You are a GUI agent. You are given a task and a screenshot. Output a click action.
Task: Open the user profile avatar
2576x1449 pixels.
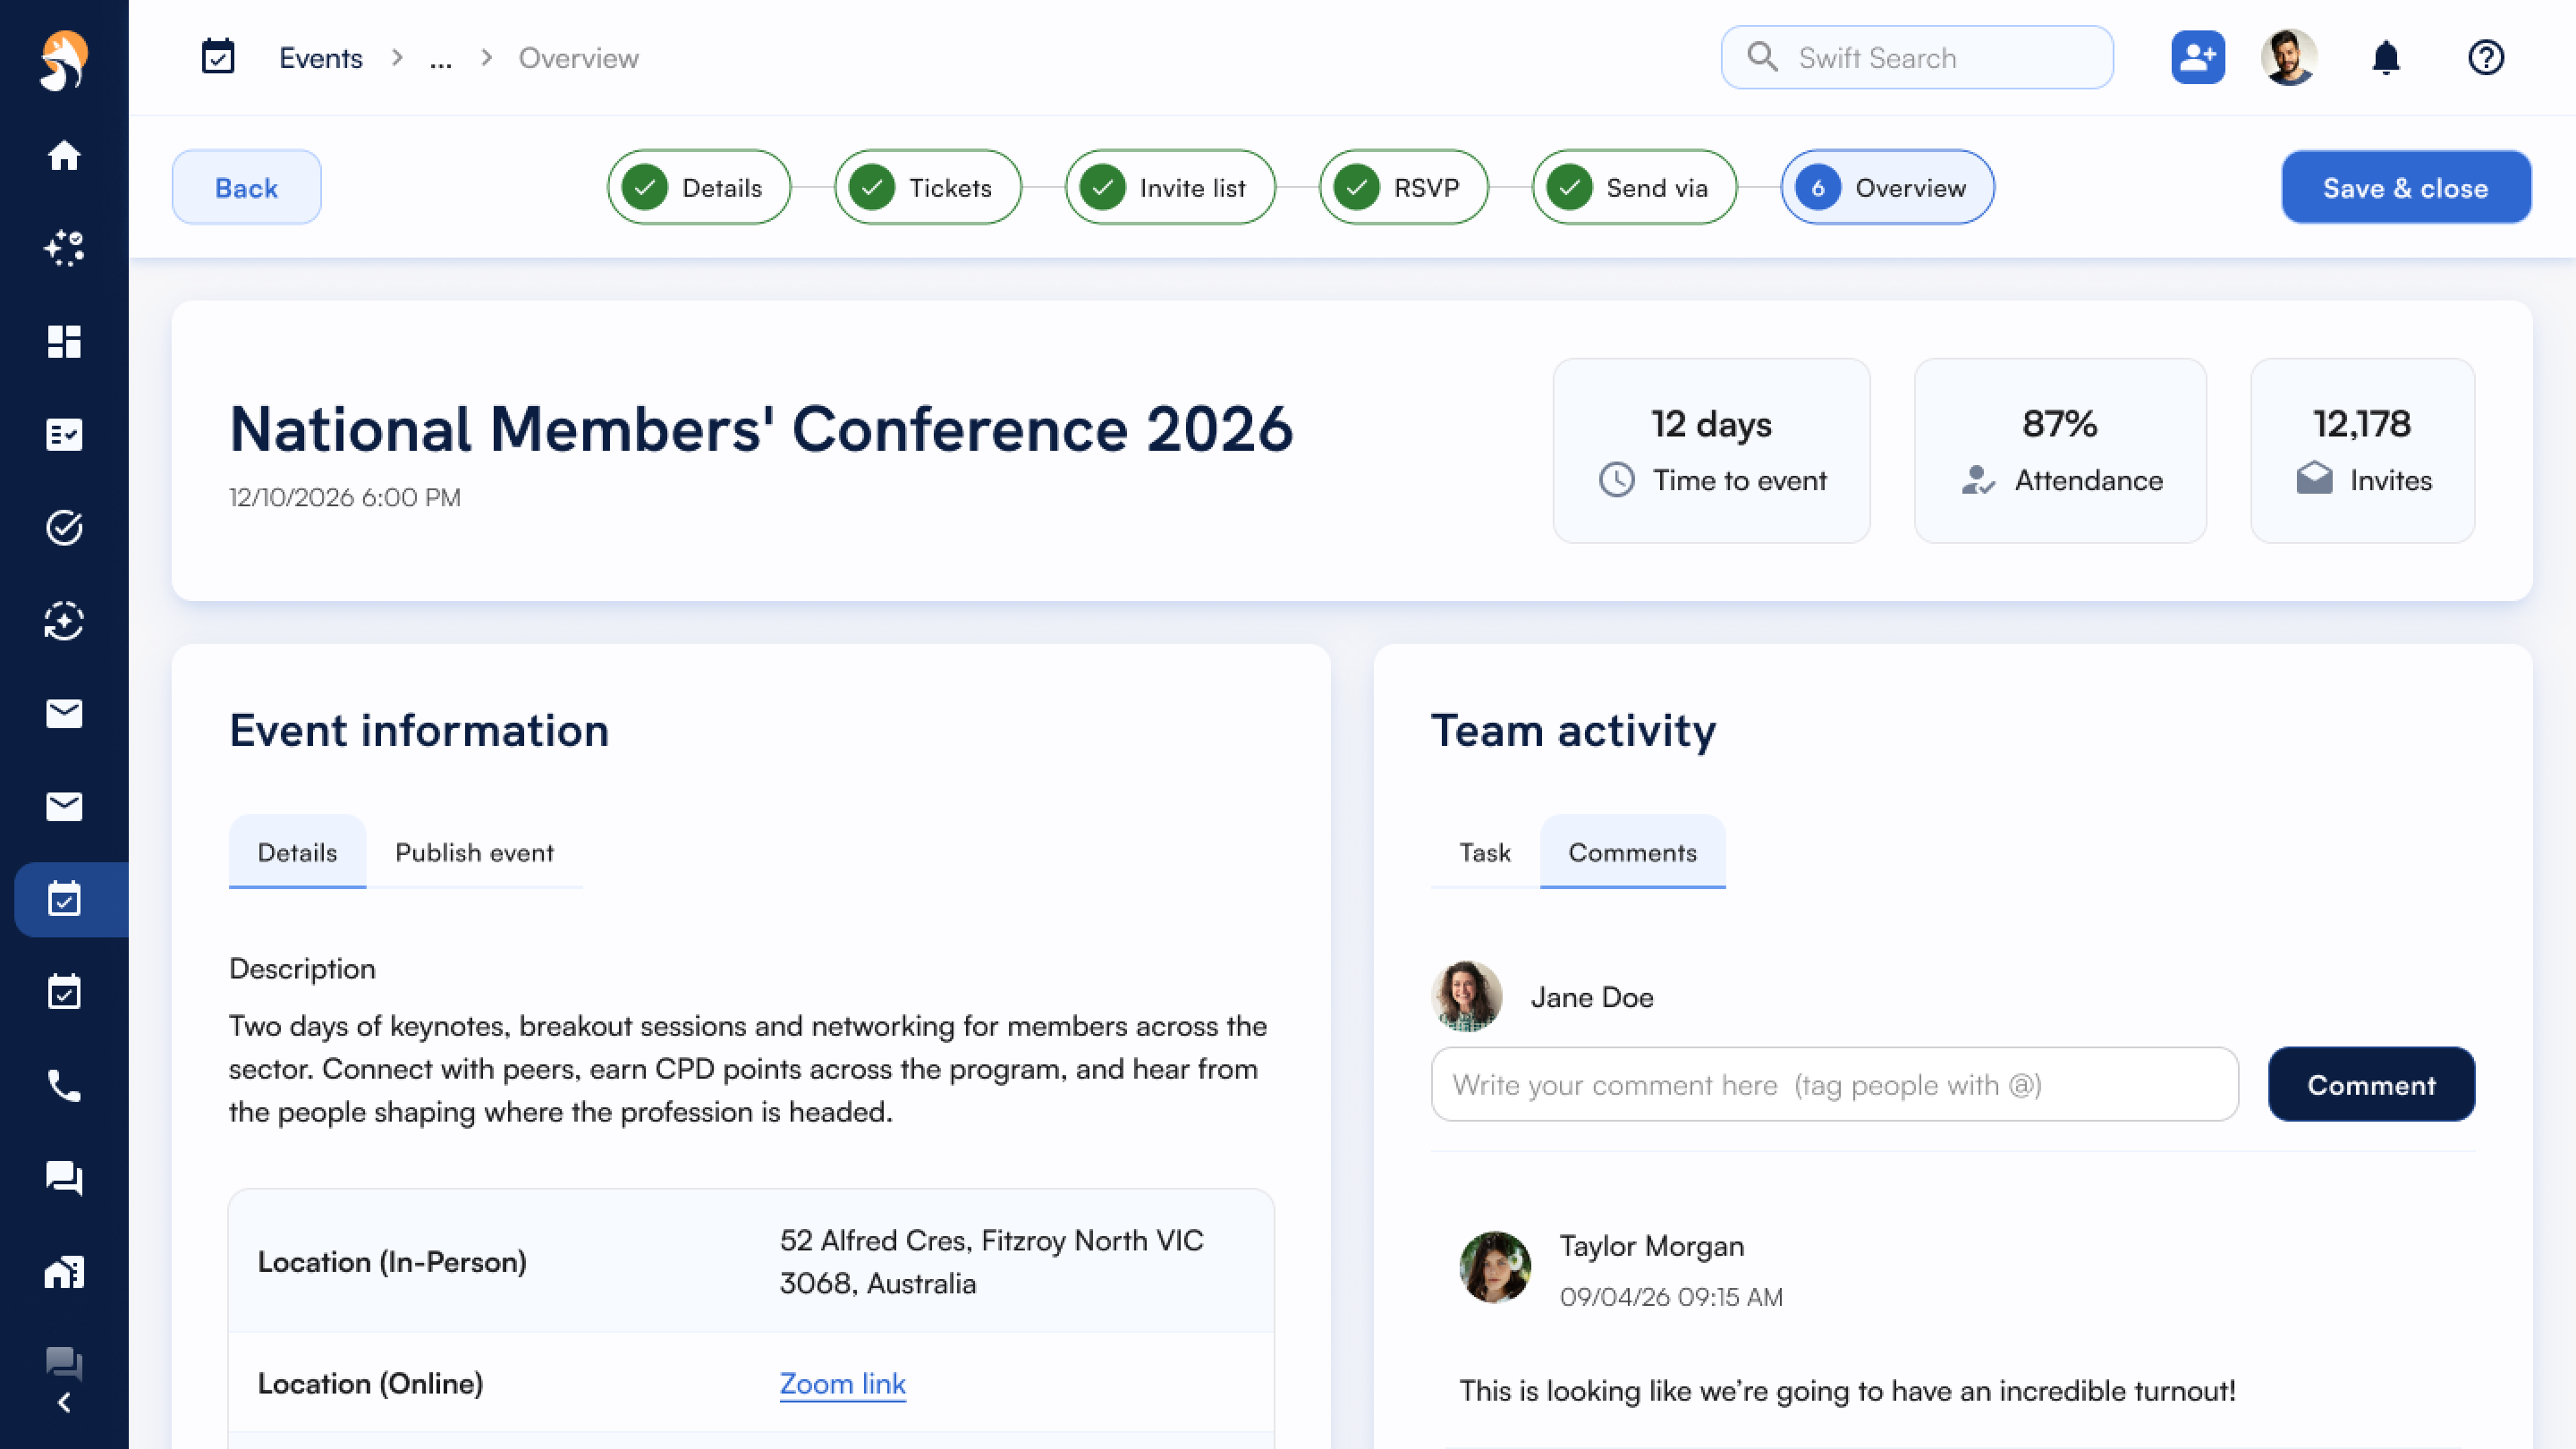(x=2289, y=57)
